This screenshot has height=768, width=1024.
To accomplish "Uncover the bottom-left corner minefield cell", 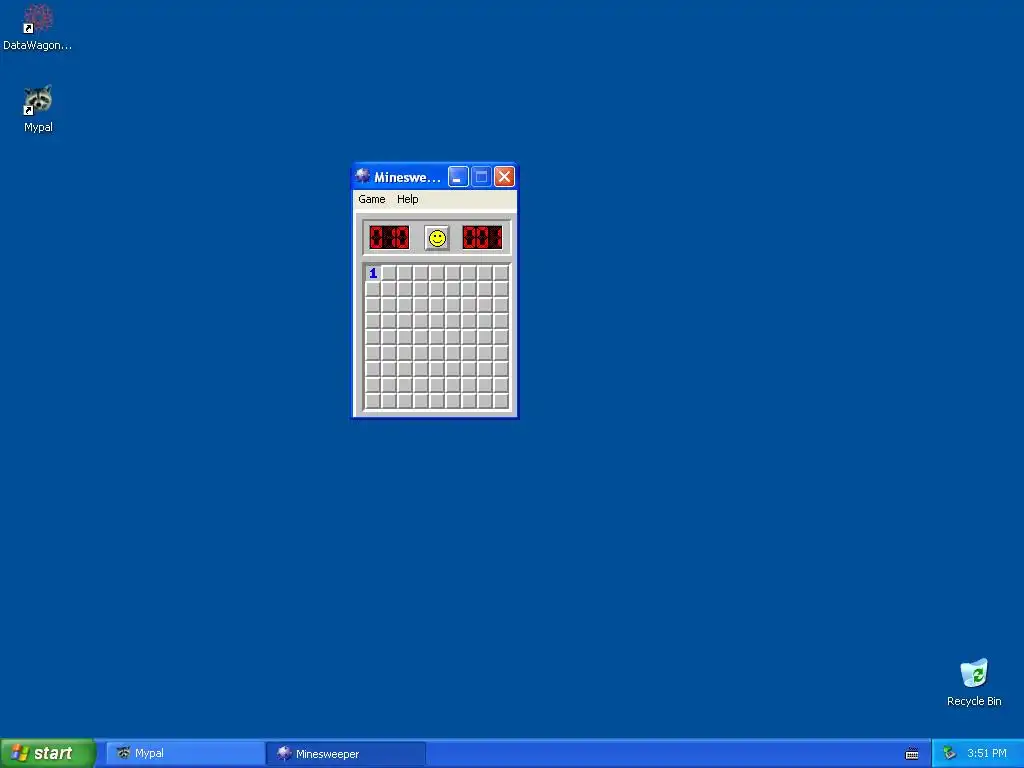I will coord(373,401).
